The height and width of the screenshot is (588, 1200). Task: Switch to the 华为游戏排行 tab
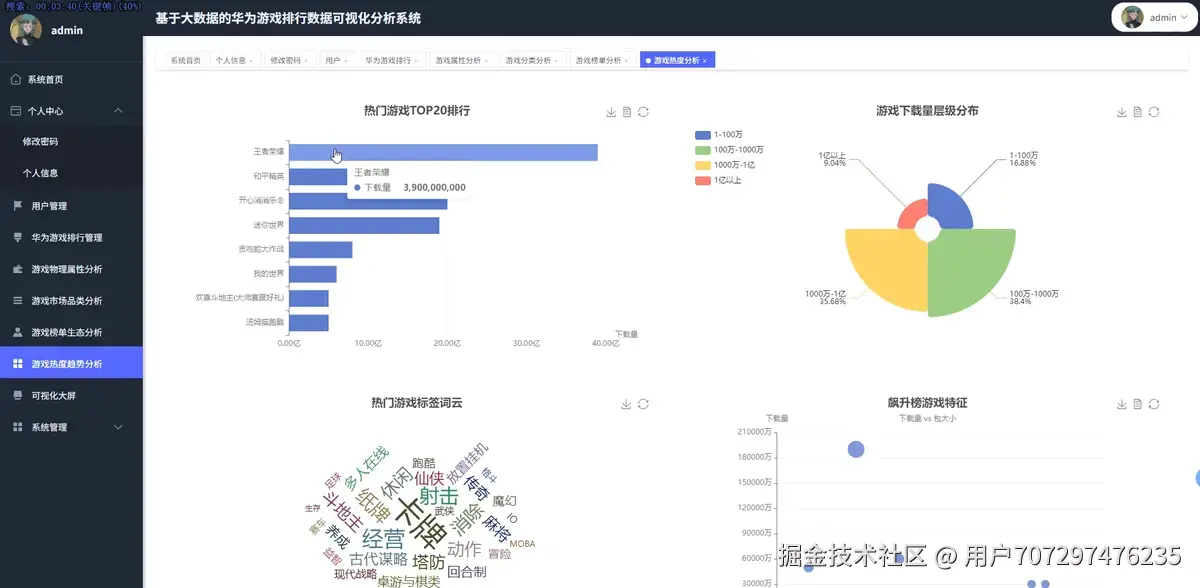pos(392,60)
